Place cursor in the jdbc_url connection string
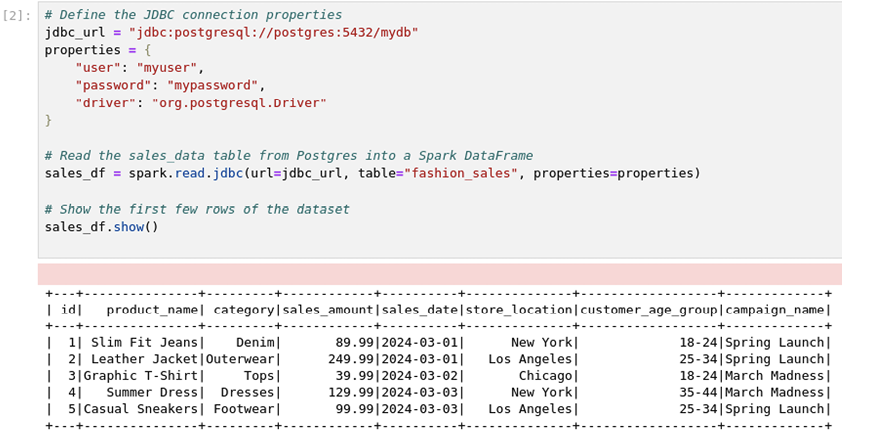Screen dimensions: 881x431 (274, 32)
